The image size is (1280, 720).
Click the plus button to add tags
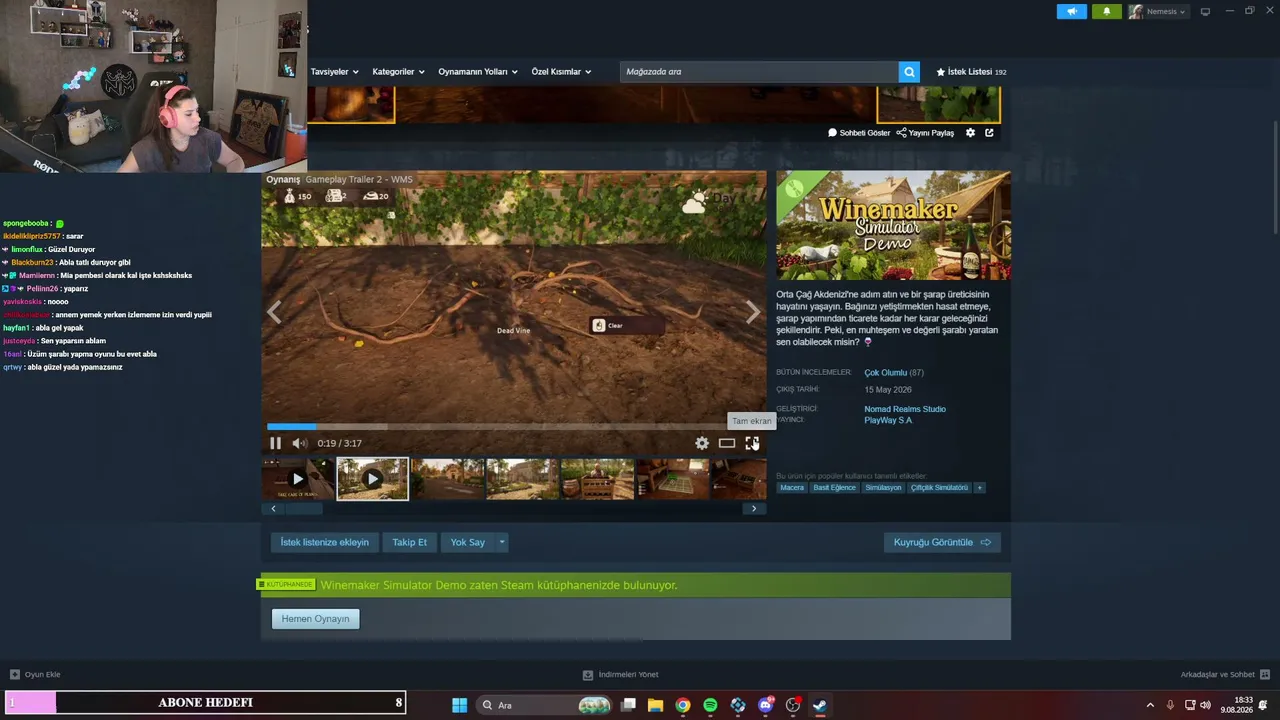click(x=980, y=488)
